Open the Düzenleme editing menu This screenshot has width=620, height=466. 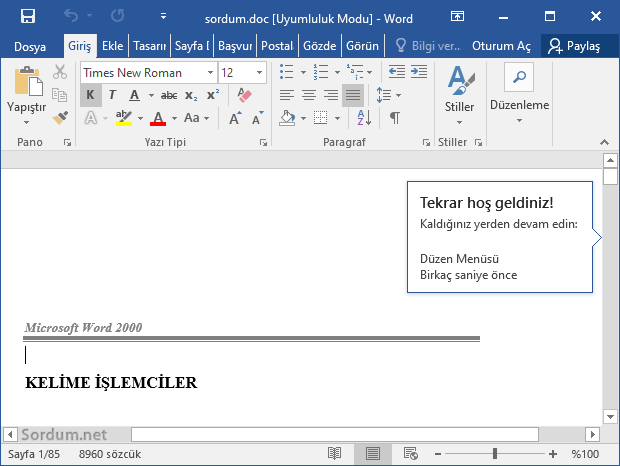click(519, 95)
